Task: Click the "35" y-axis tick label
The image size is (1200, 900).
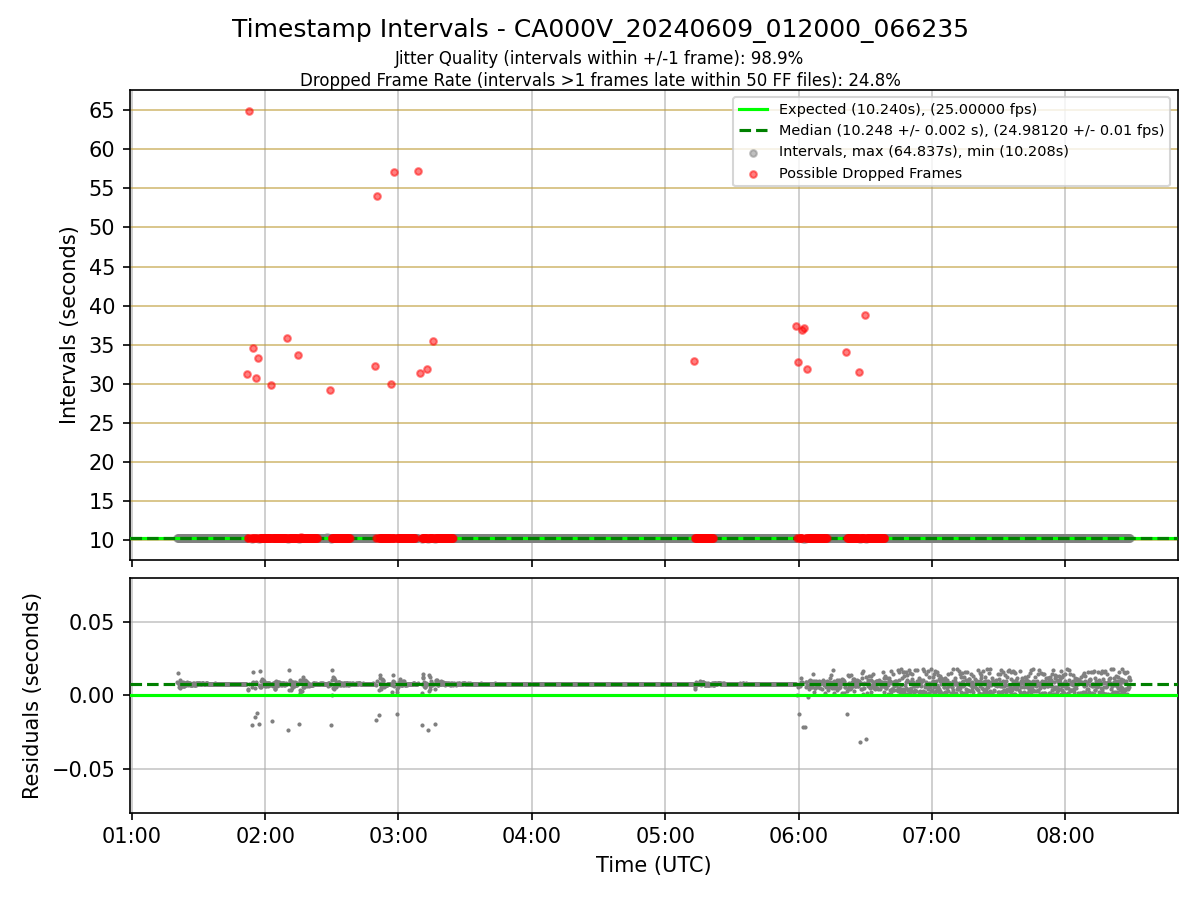Action: point(105,345)
